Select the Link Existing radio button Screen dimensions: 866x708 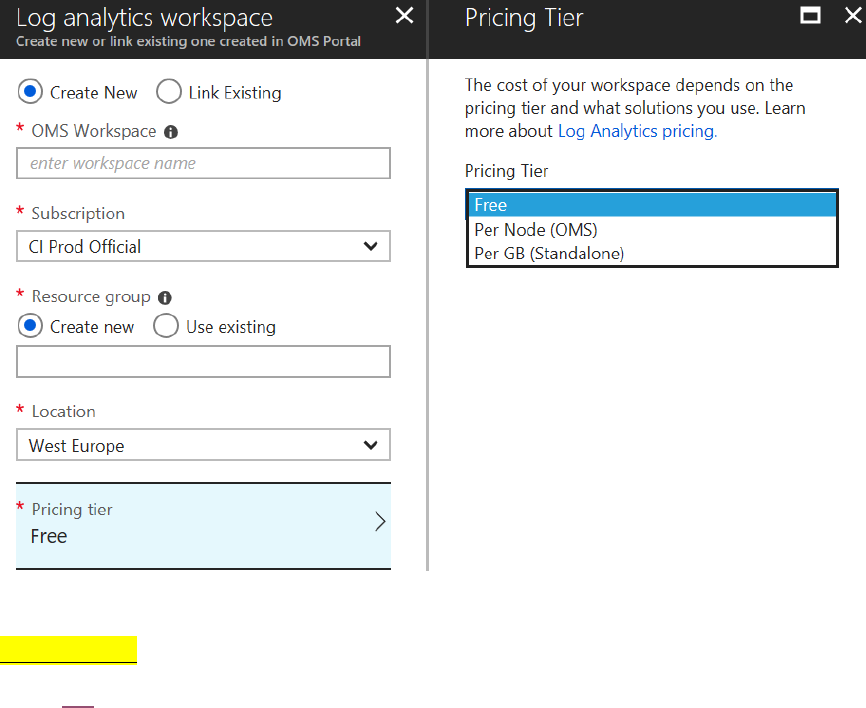(169, 92)
